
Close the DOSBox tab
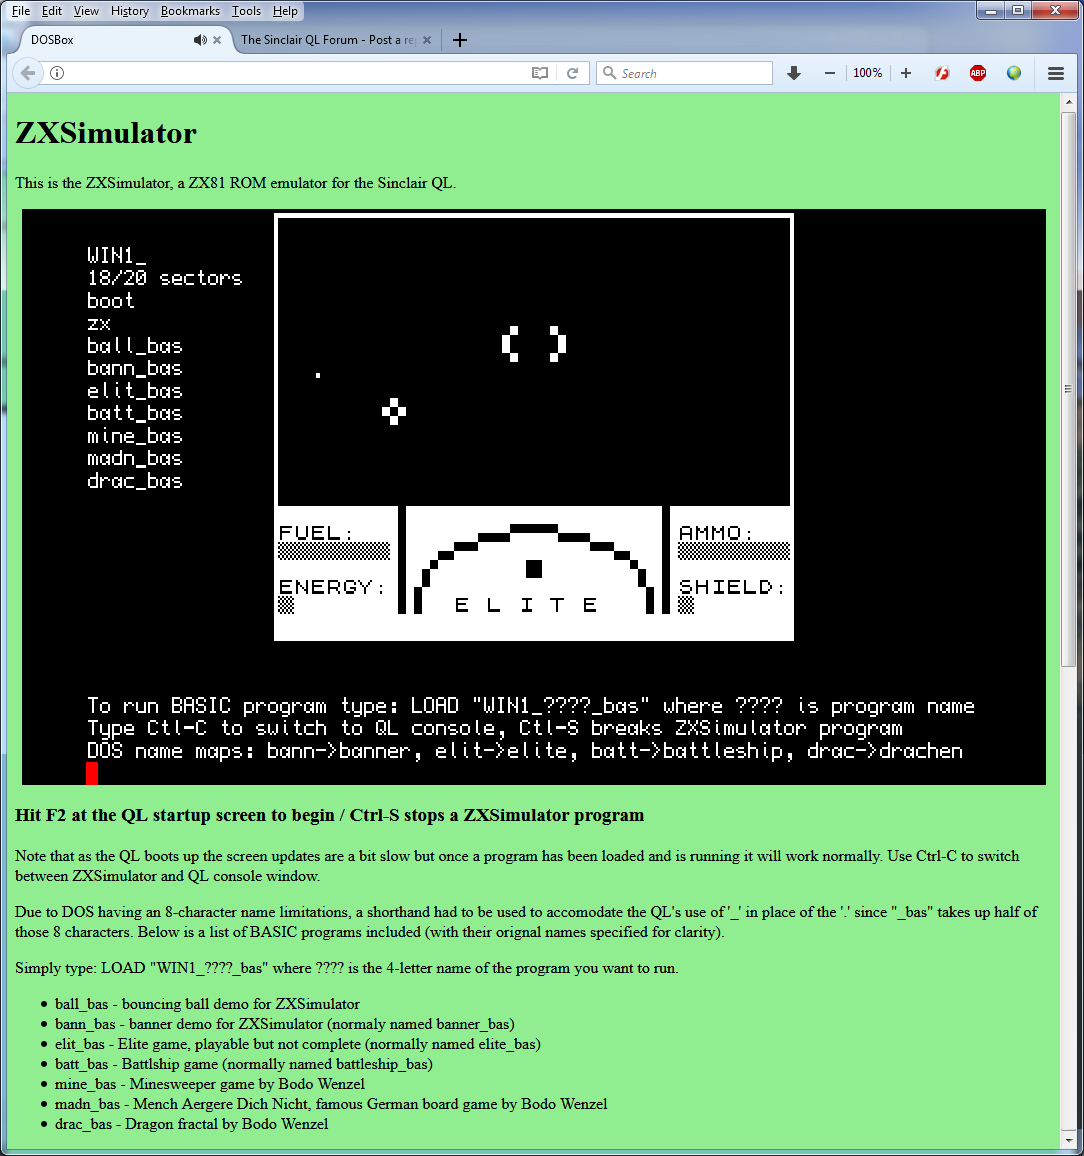[217, 40]
